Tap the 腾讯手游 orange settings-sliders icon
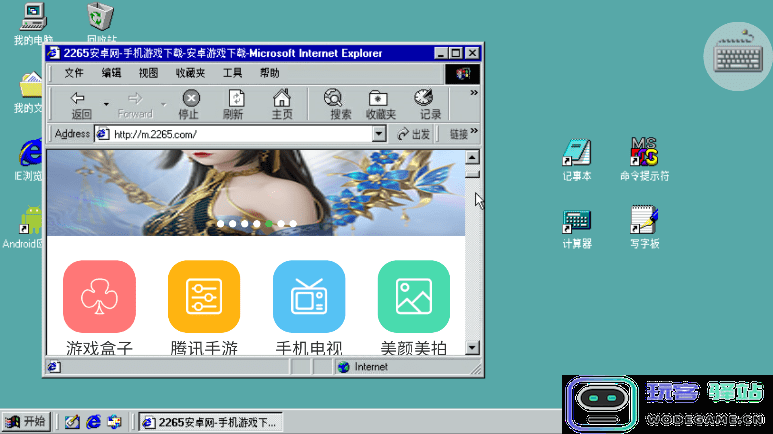773x434 pixels. tap(204, 296)
